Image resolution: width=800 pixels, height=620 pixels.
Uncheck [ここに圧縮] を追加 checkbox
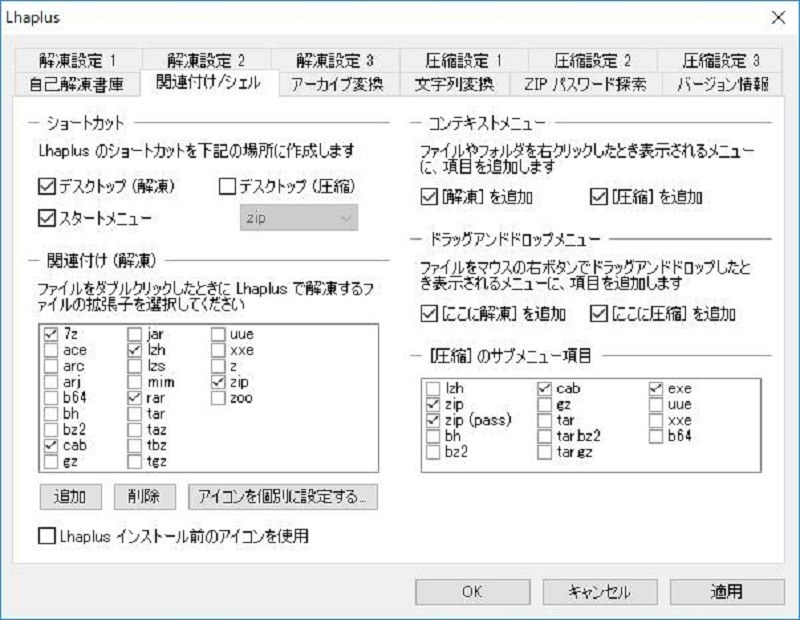(598, 313)
